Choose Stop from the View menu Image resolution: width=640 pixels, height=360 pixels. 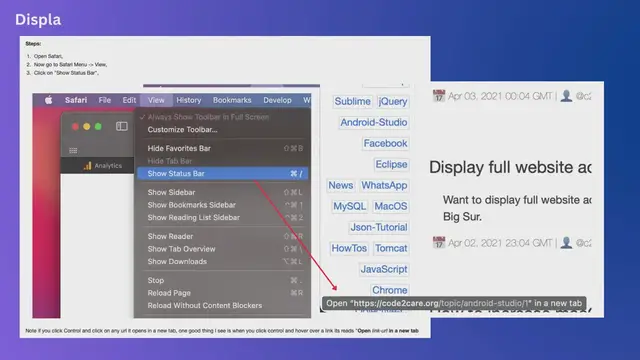tap(222, 280)
